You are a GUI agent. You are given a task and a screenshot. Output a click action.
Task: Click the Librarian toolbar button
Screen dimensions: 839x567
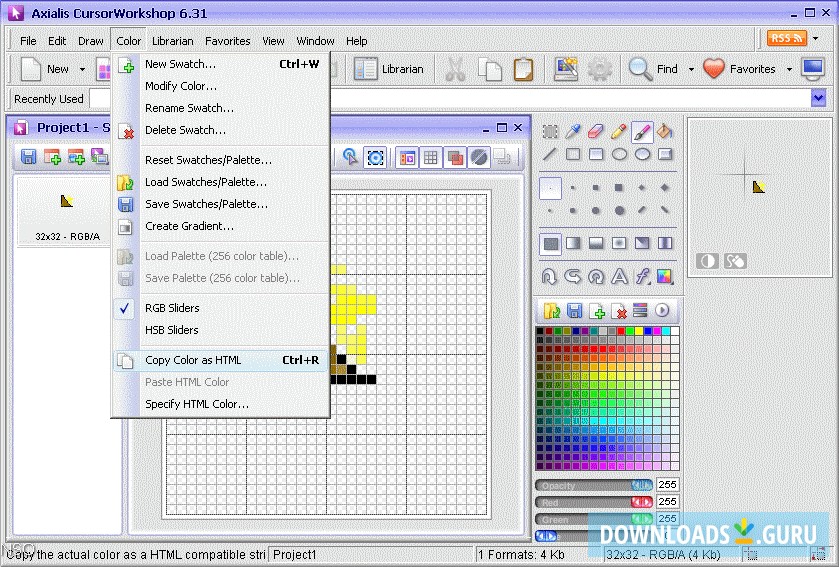pos(388,70)
